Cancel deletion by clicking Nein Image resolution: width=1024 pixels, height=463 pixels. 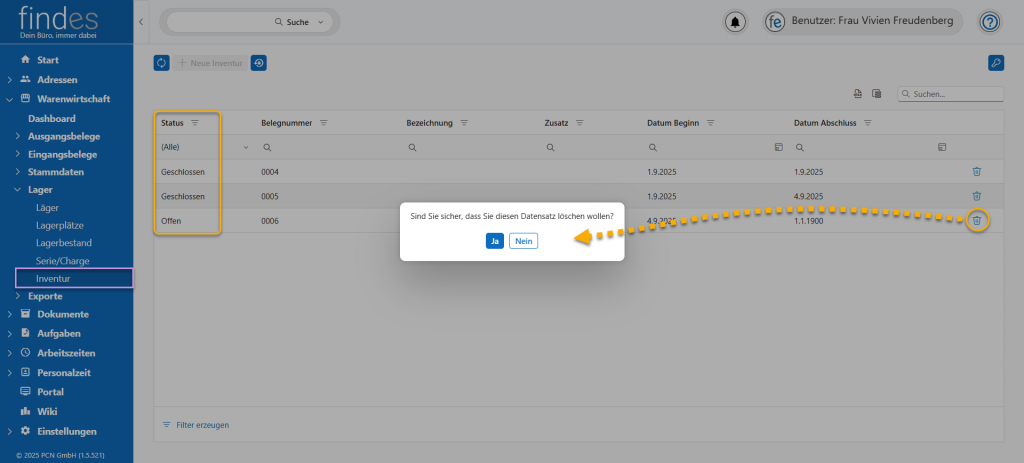click(523, 241)
